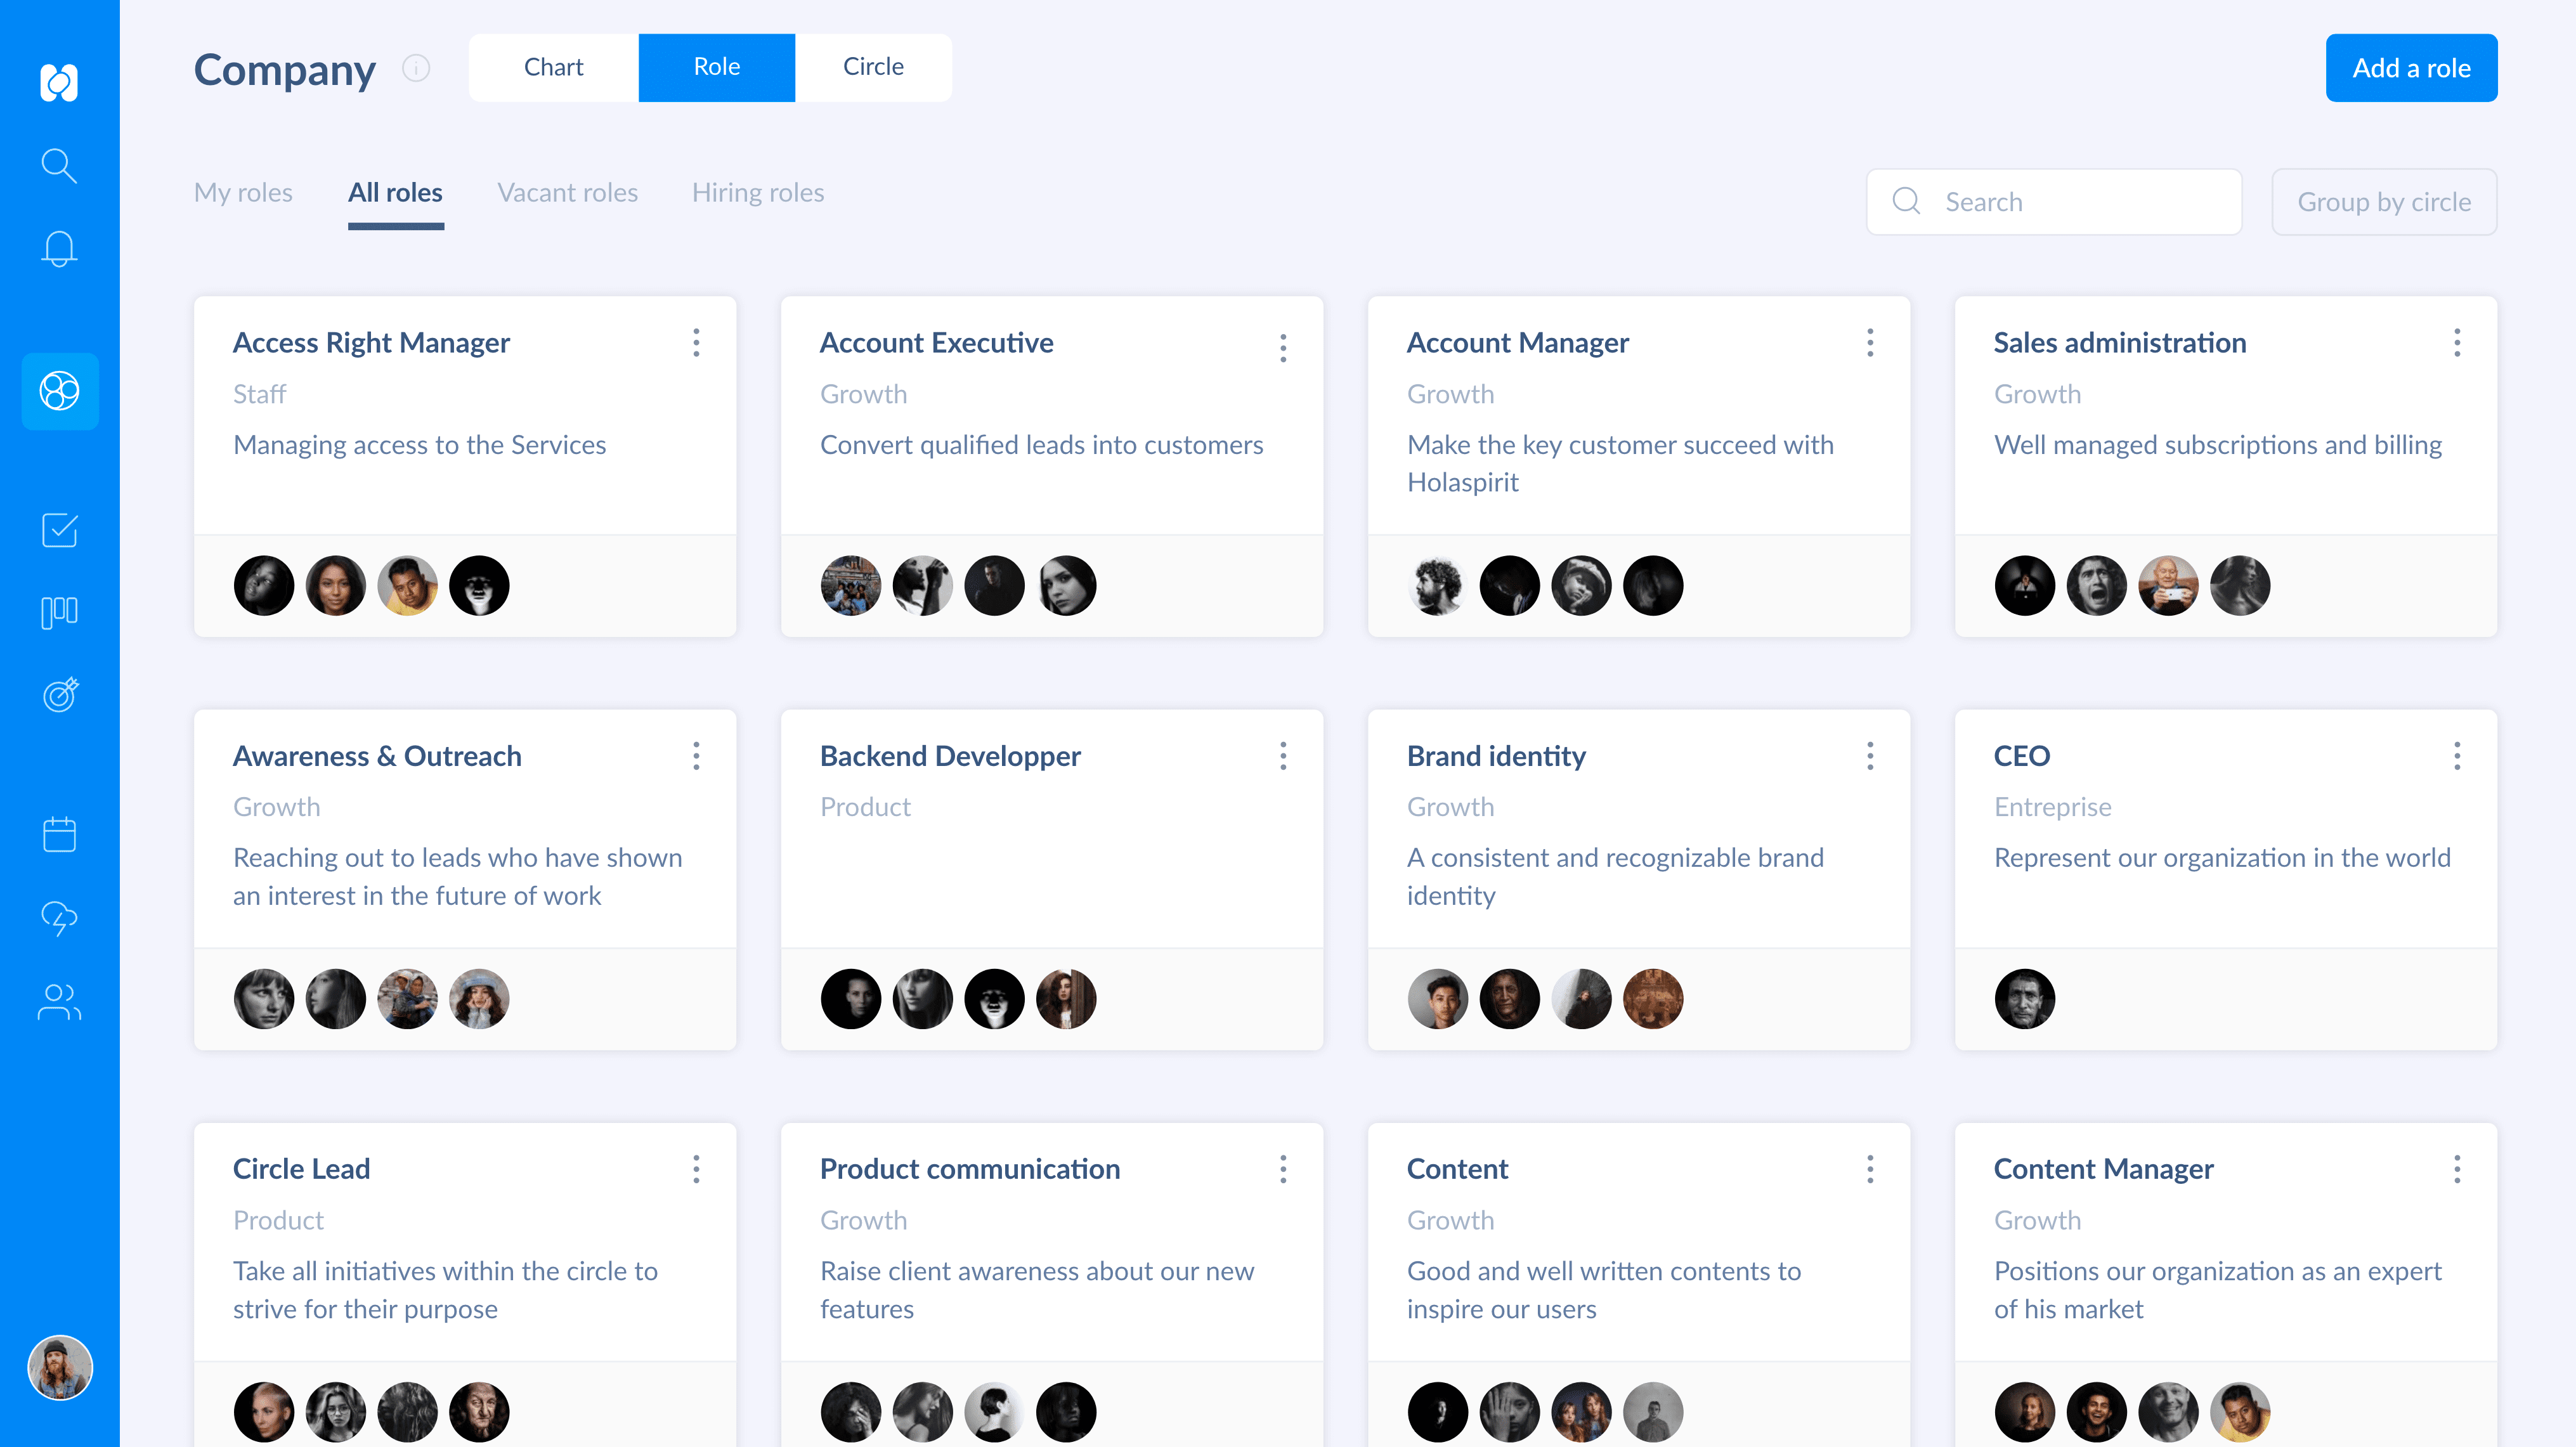
Task: Select the Role view tab
Action: click(717, 67)
